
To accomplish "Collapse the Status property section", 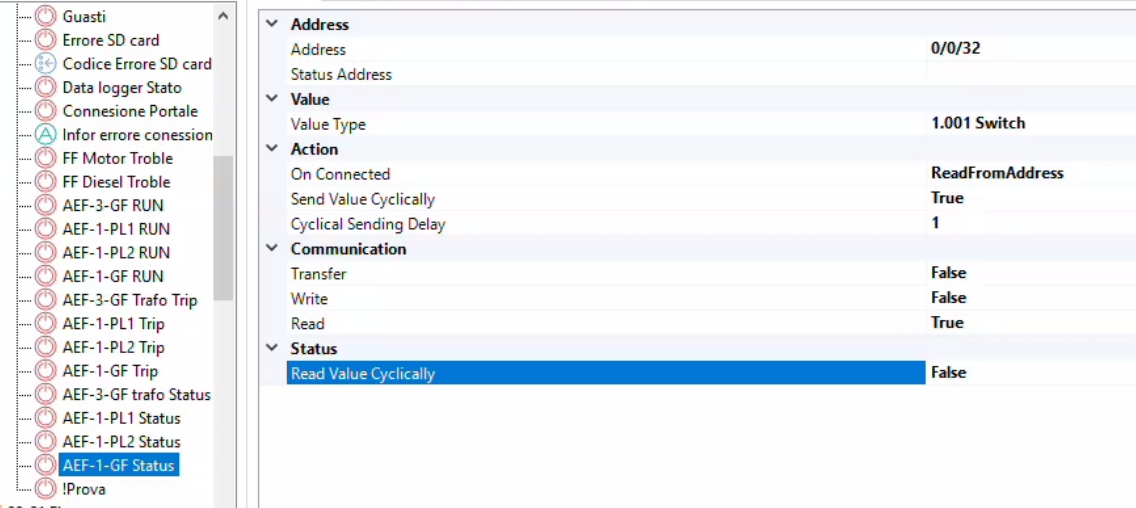I will click(272, 349).
